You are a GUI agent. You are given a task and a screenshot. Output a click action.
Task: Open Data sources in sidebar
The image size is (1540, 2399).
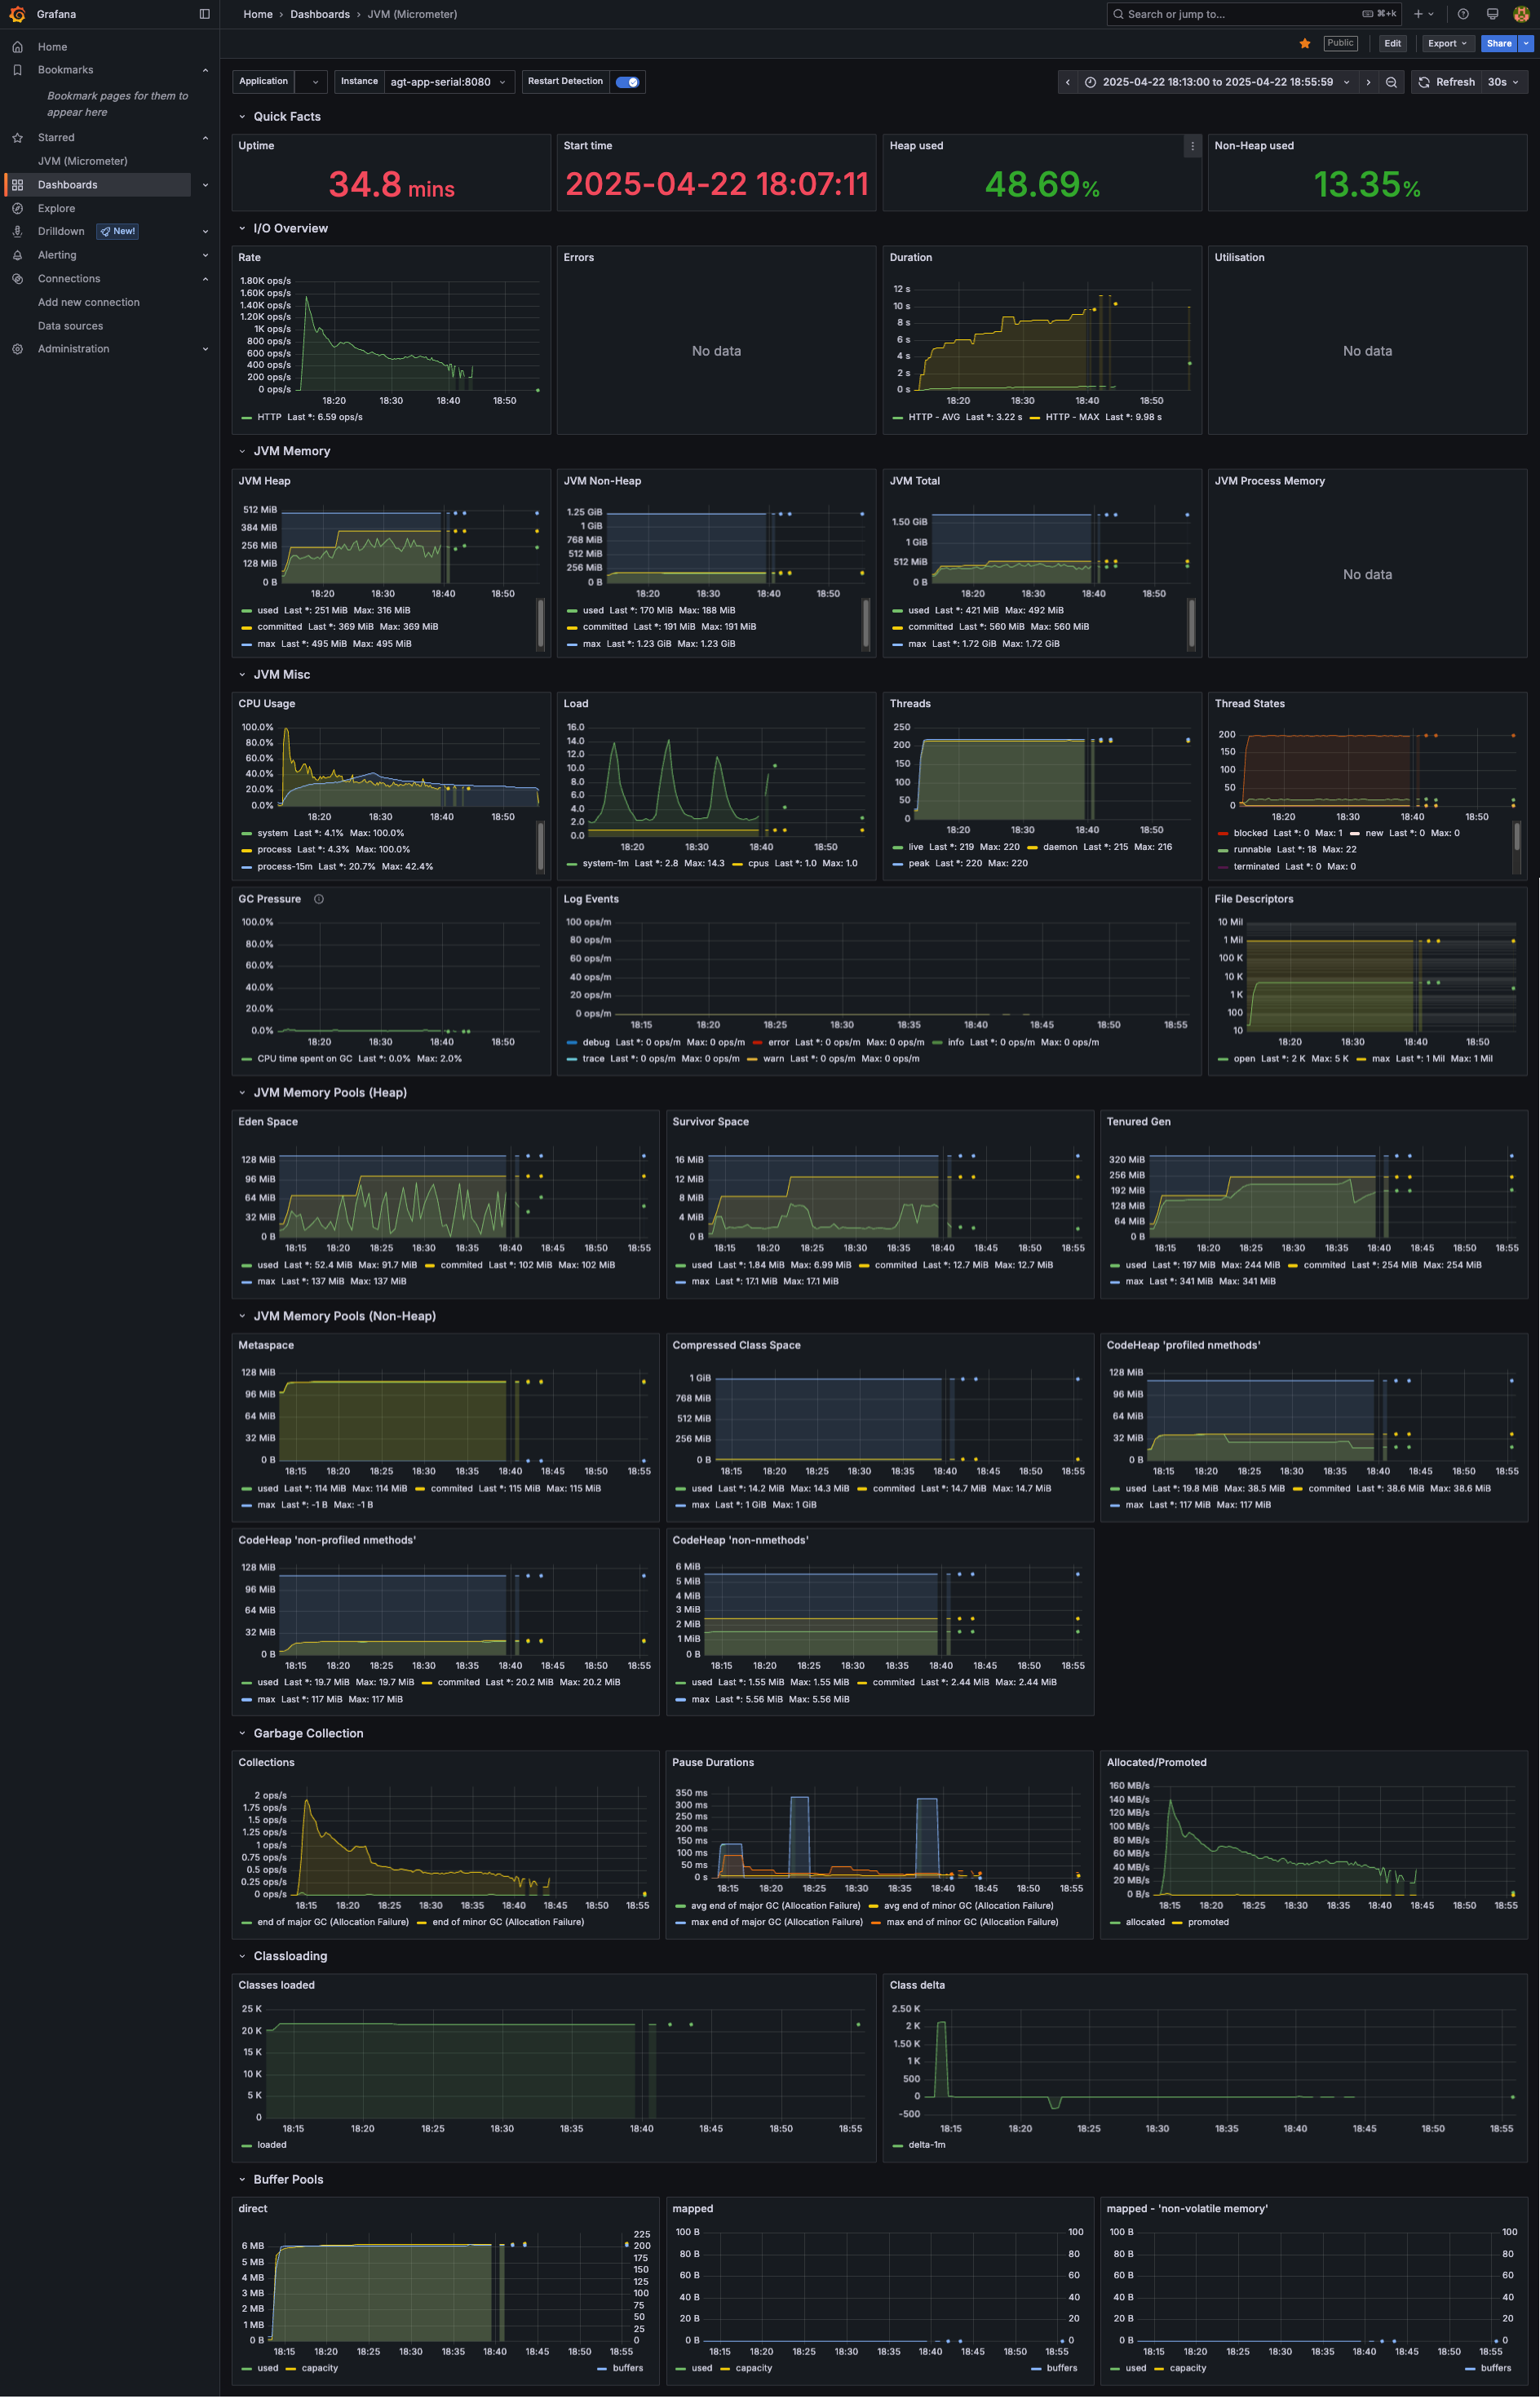coord(71,326)
